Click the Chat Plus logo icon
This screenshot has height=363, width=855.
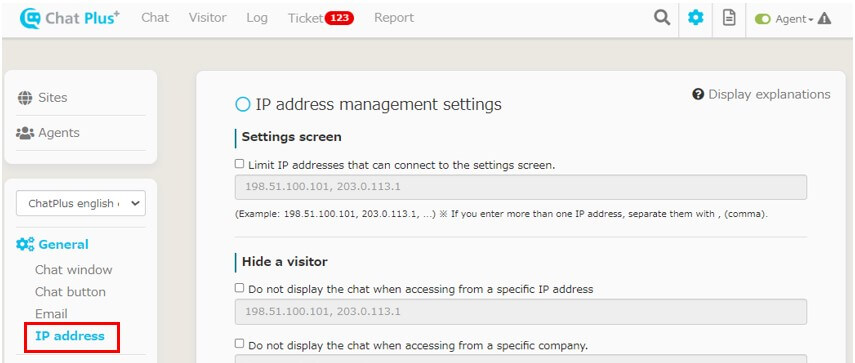[29, 19]
